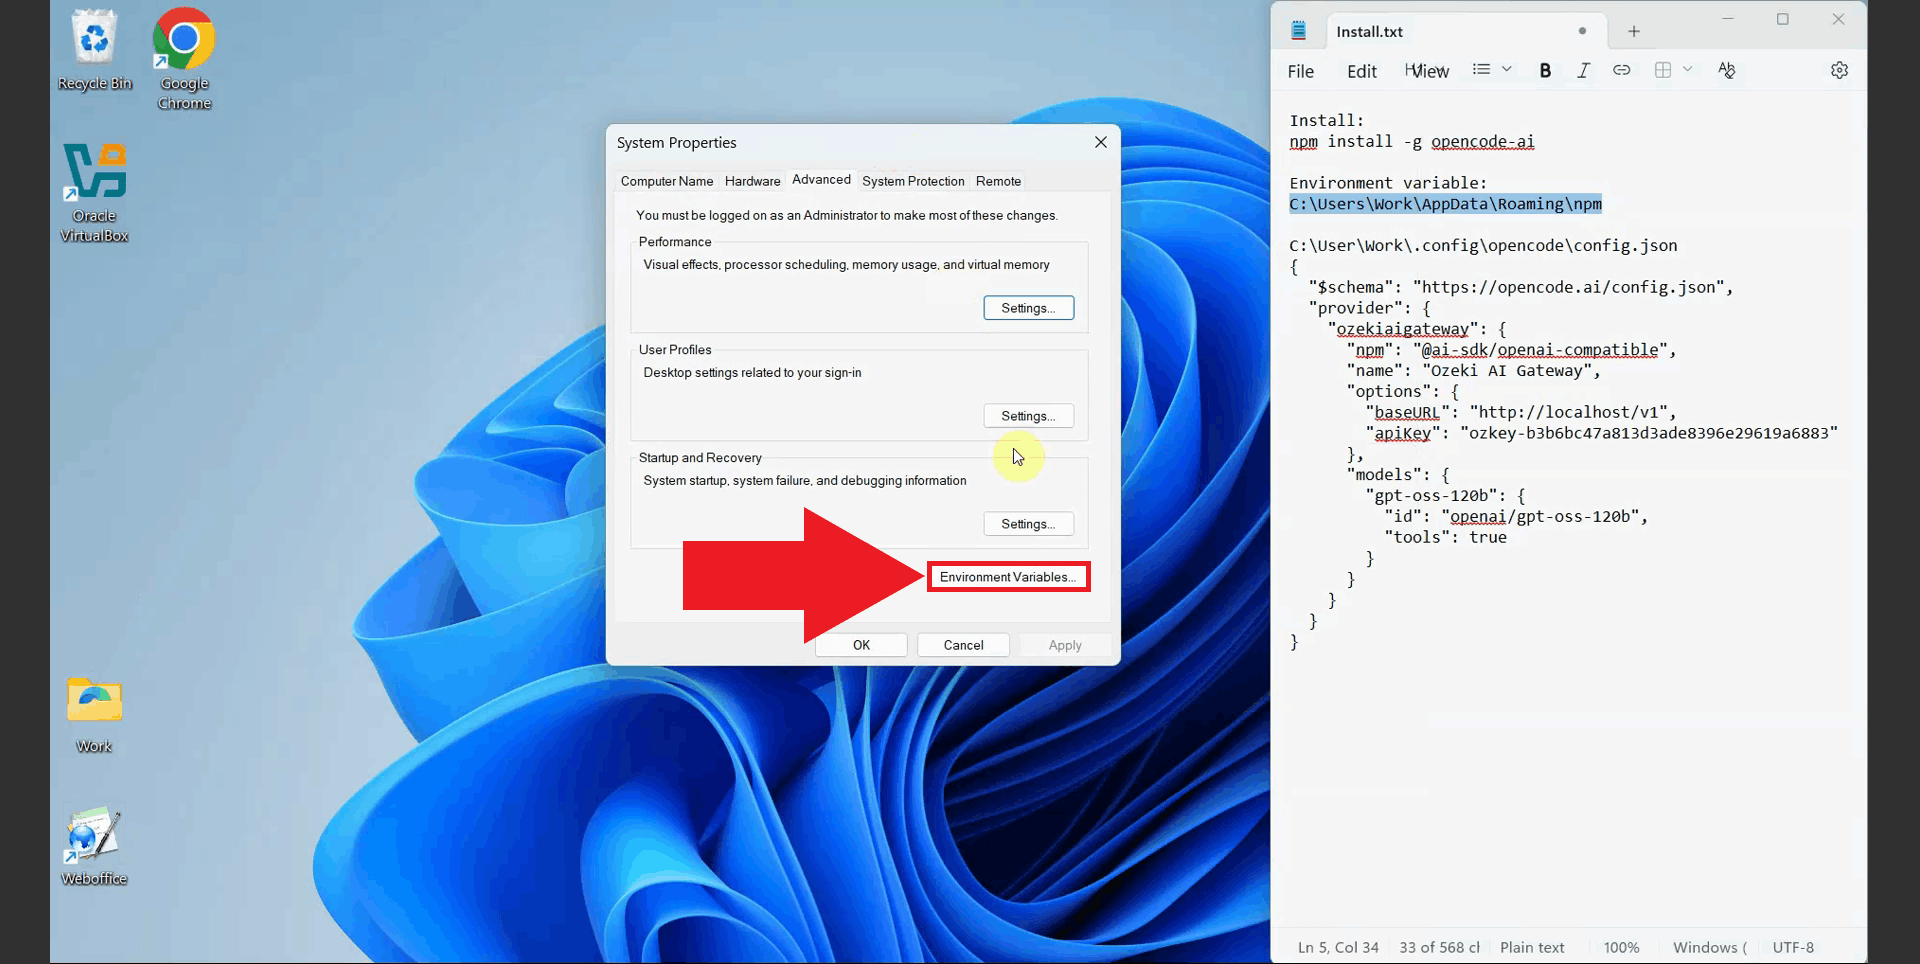Toggle italic formatting
1920x964 pixels.
[1583, 70]
